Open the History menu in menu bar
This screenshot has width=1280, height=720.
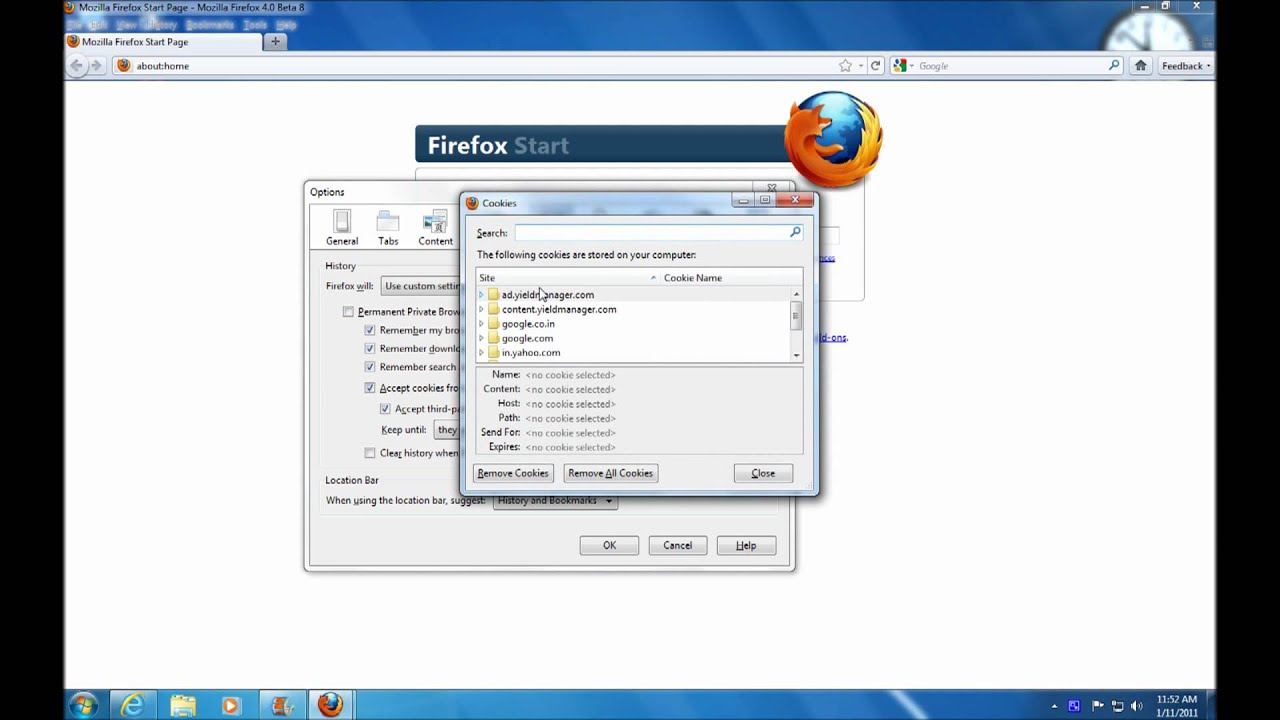[x=162, y=24]
